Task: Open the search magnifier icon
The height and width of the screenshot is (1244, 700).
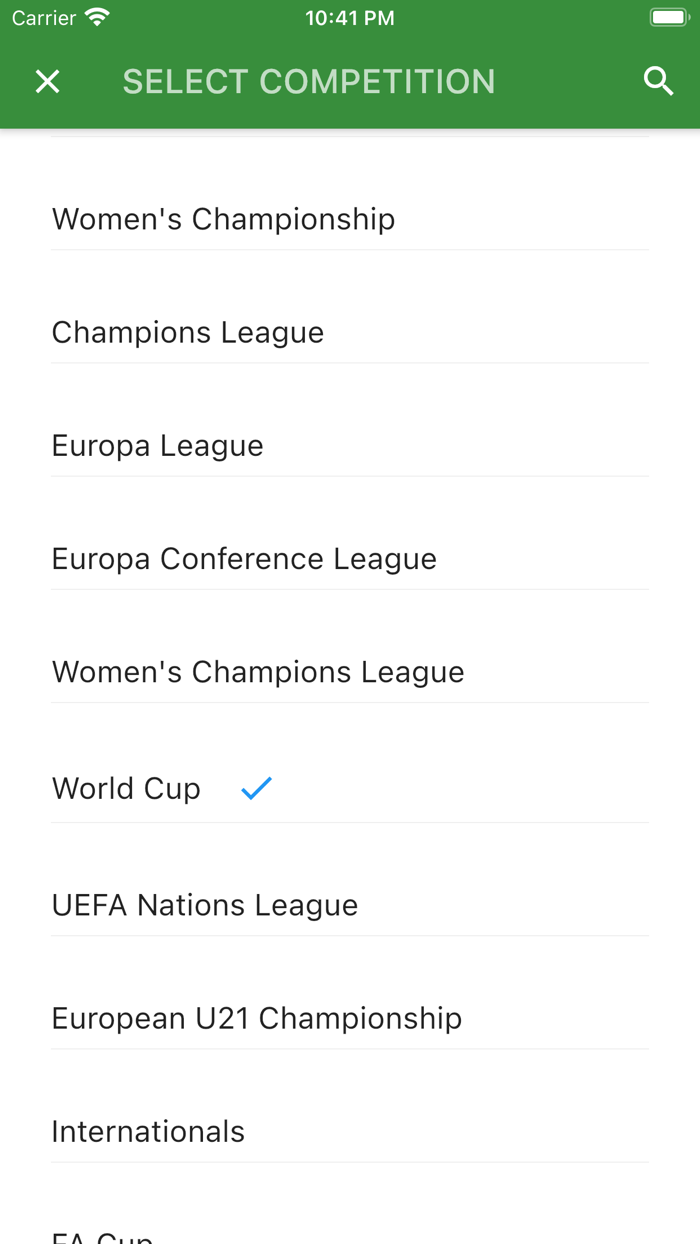Action: coord(658,82)
